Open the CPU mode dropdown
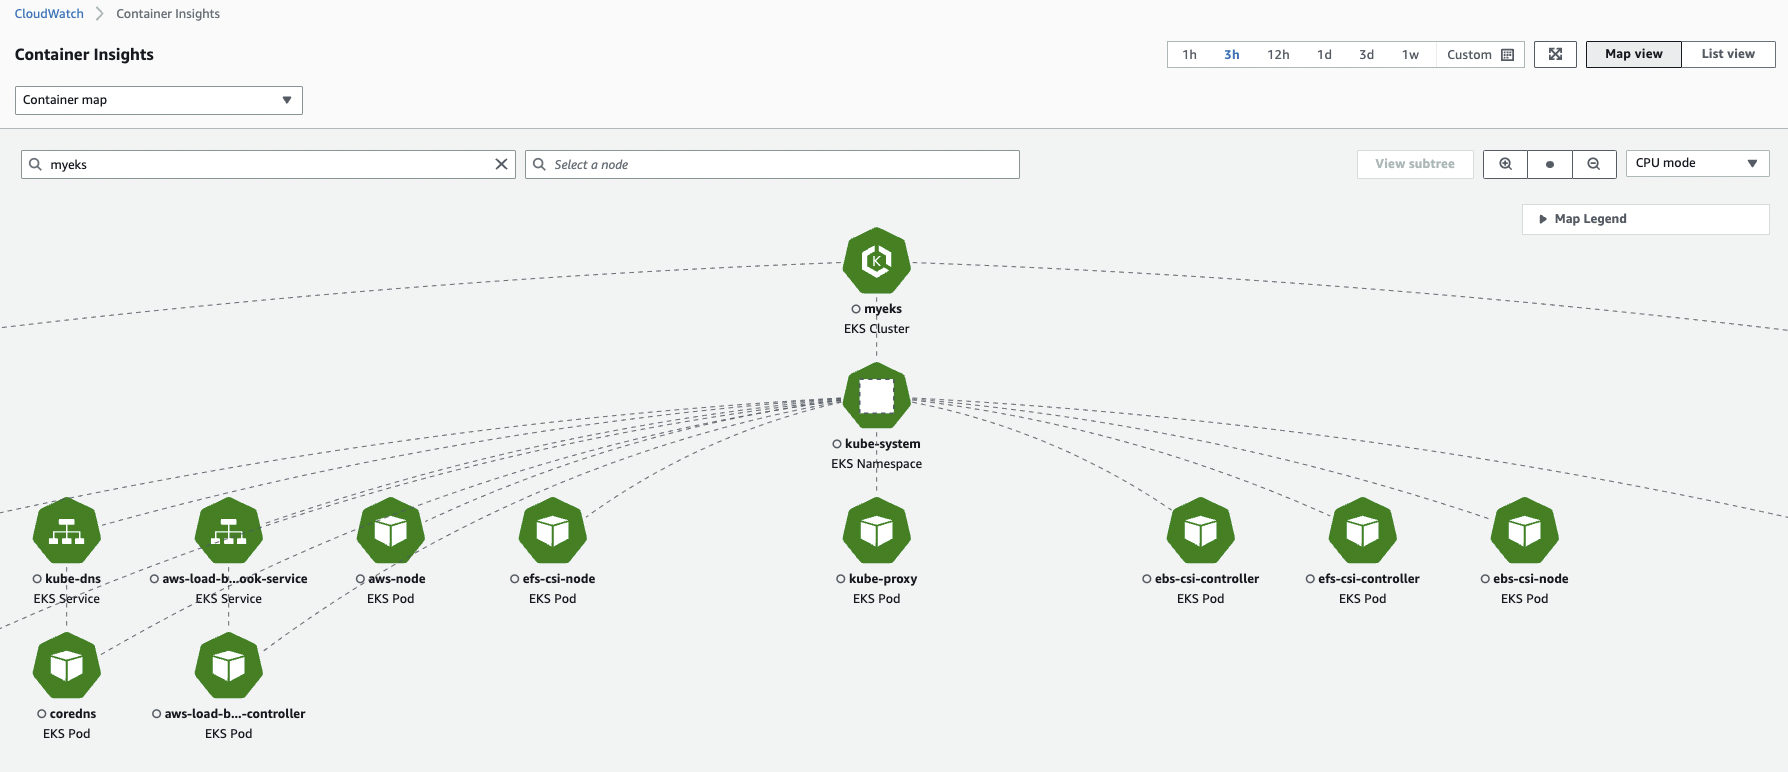 point(1697,163)
